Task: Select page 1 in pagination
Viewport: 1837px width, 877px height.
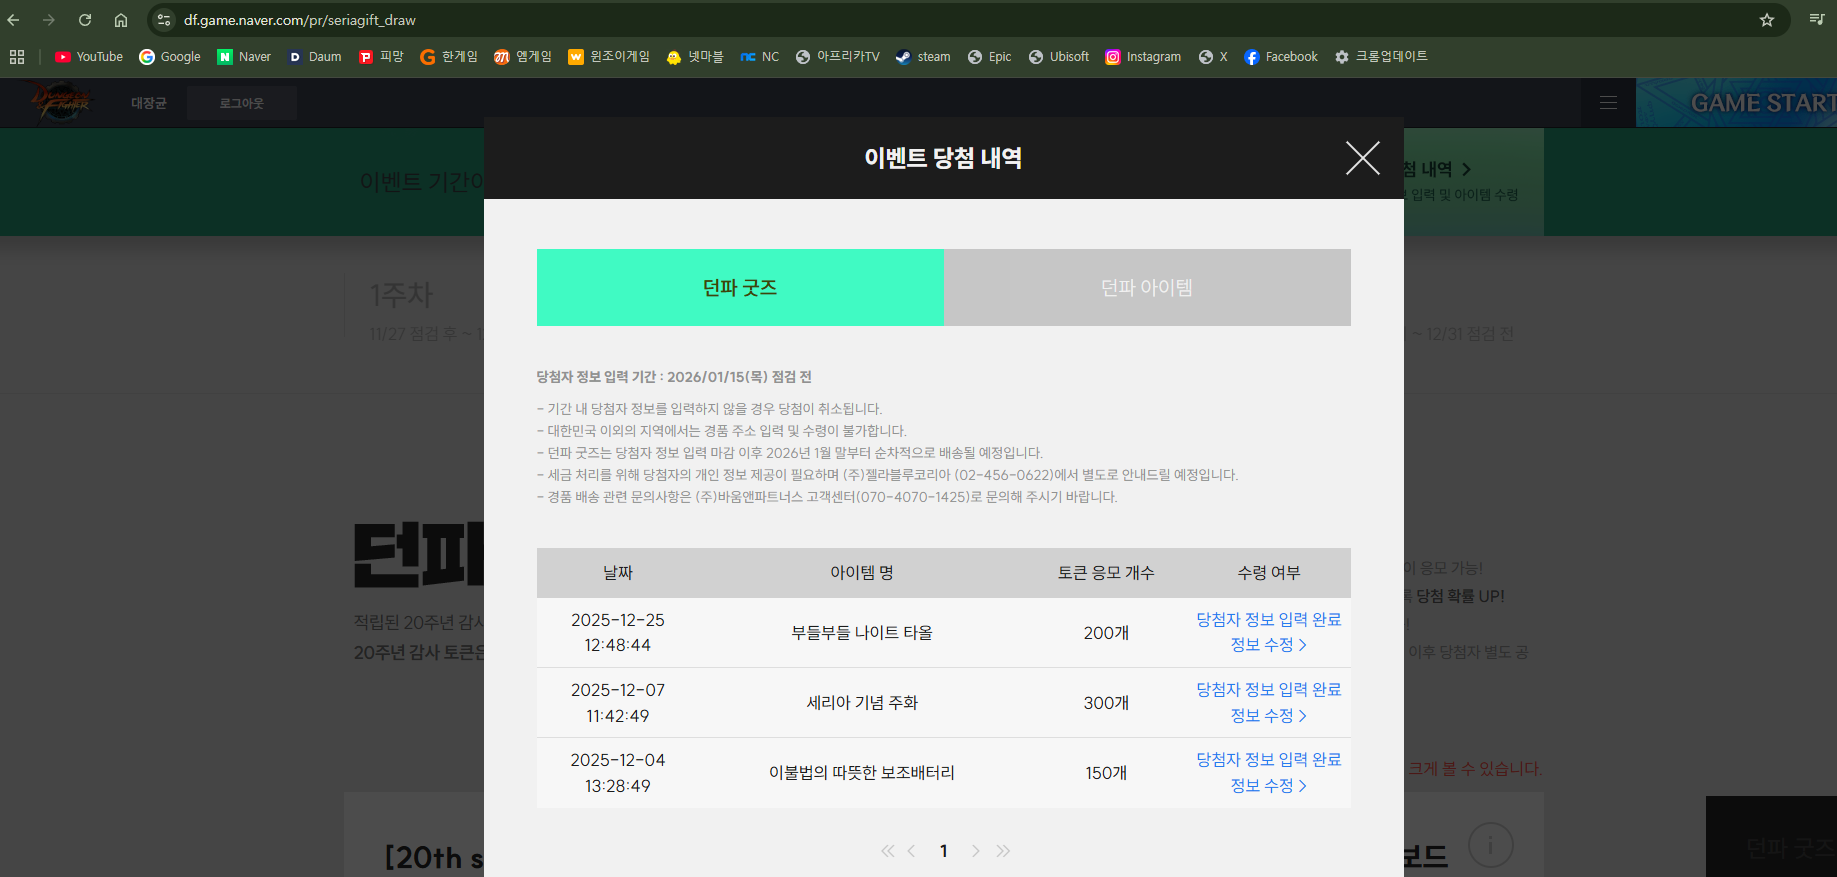Action: 943,851
